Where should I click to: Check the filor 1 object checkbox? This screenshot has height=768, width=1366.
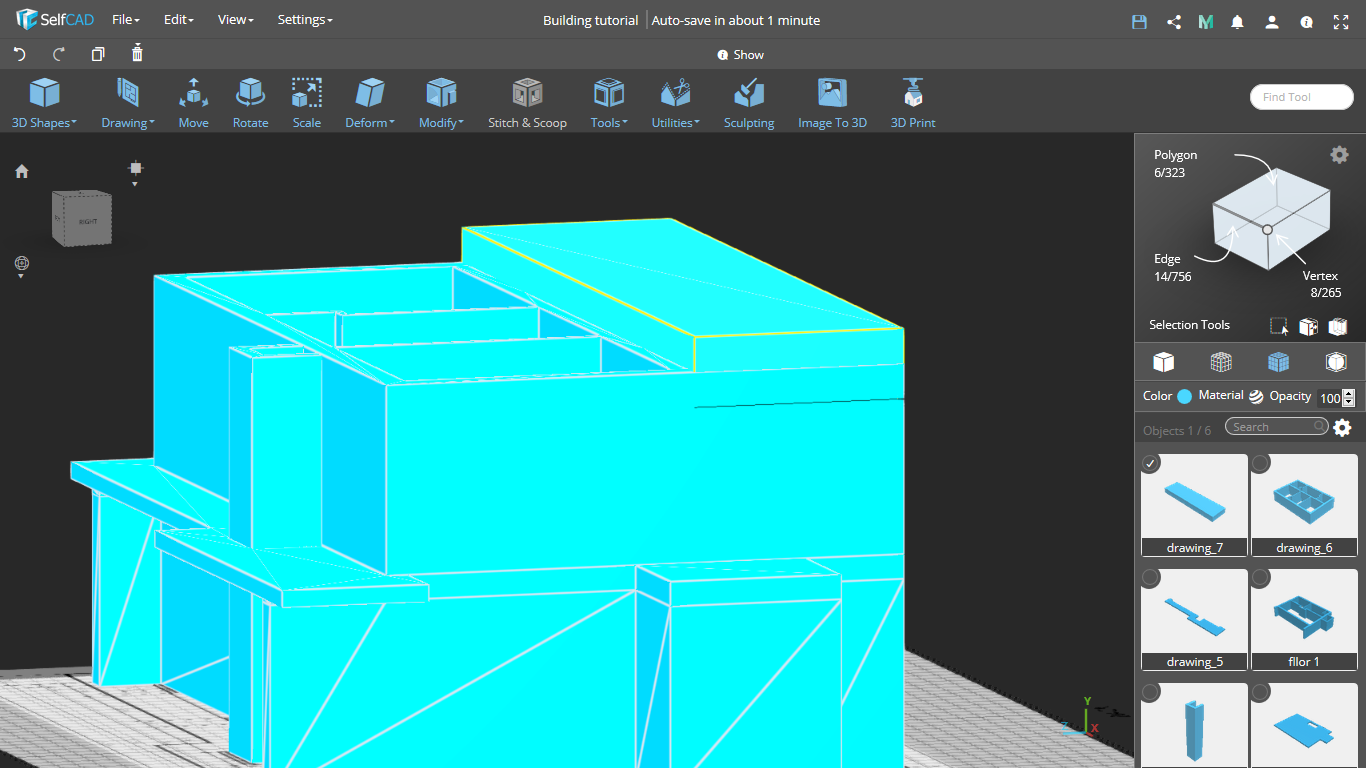[1261, 577]
